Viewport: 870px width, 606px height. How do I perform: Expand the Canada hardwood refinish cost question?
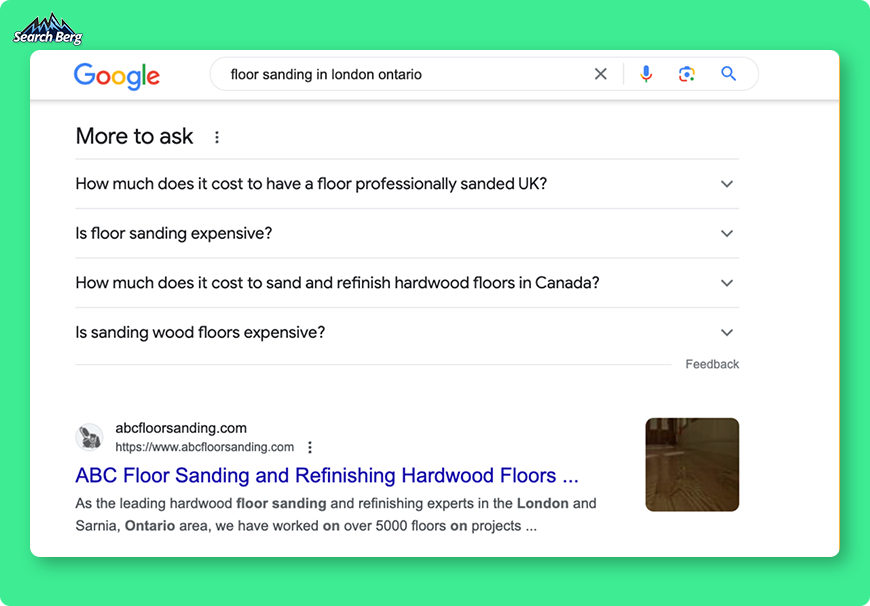407,283
